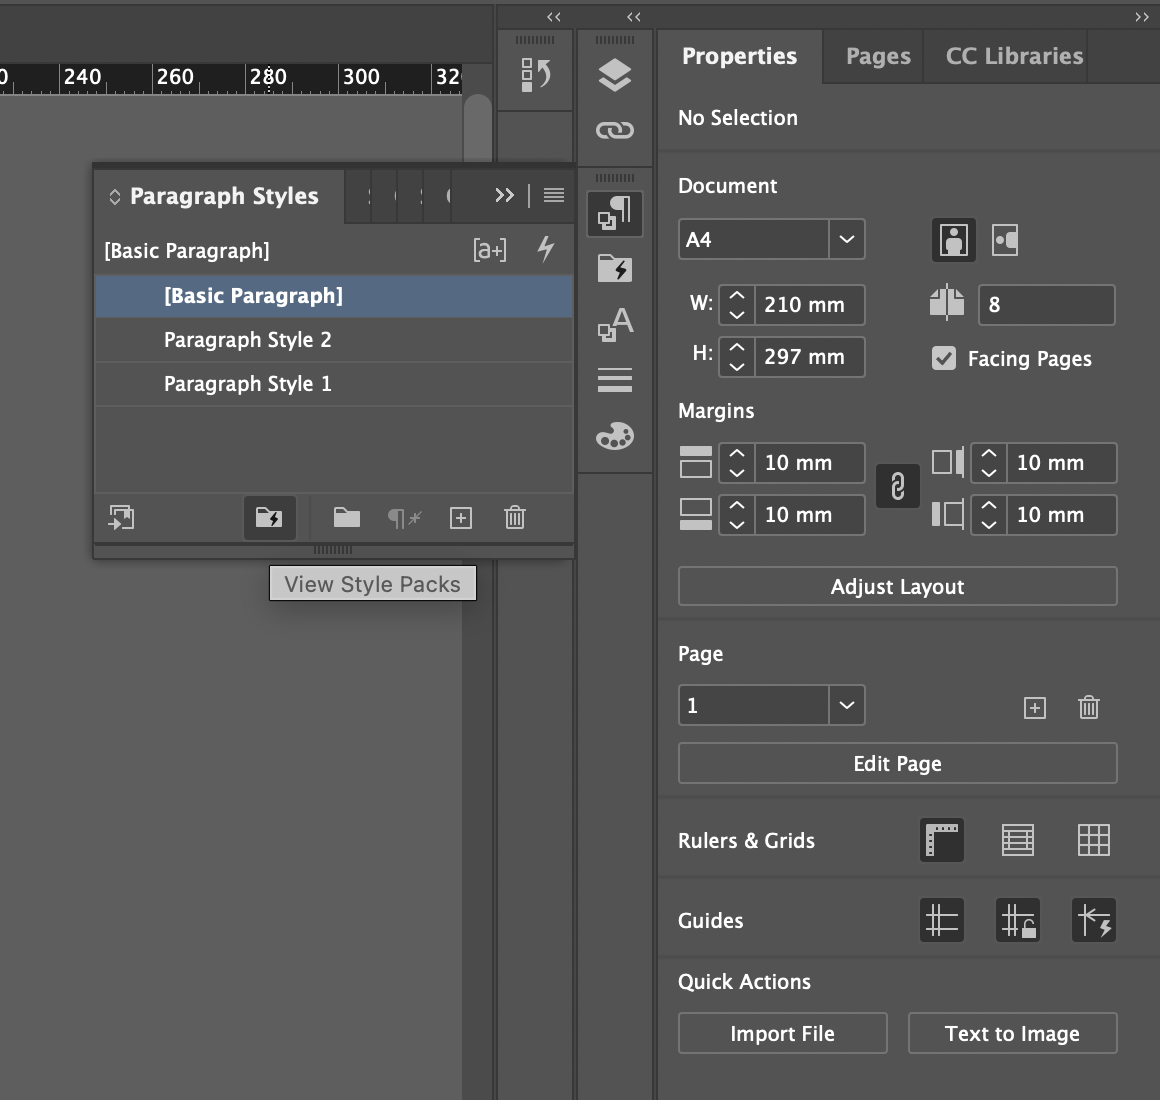
Task: Click the outside margin icon
Action: coord(948,514)
